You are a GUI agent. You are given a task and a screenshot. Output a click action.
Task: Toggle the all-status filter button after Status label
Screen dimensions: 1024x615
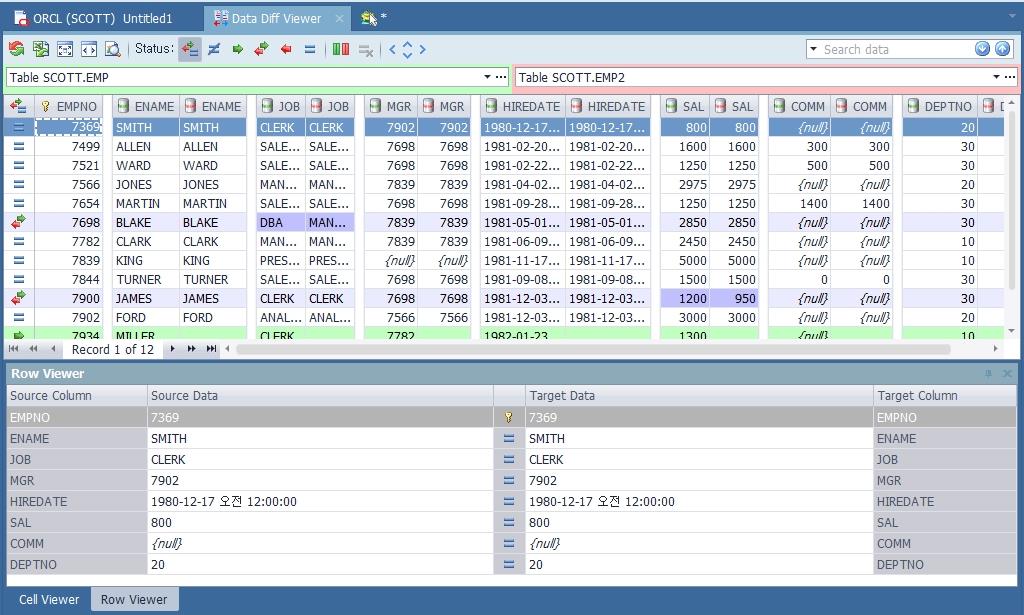point(190,49)
